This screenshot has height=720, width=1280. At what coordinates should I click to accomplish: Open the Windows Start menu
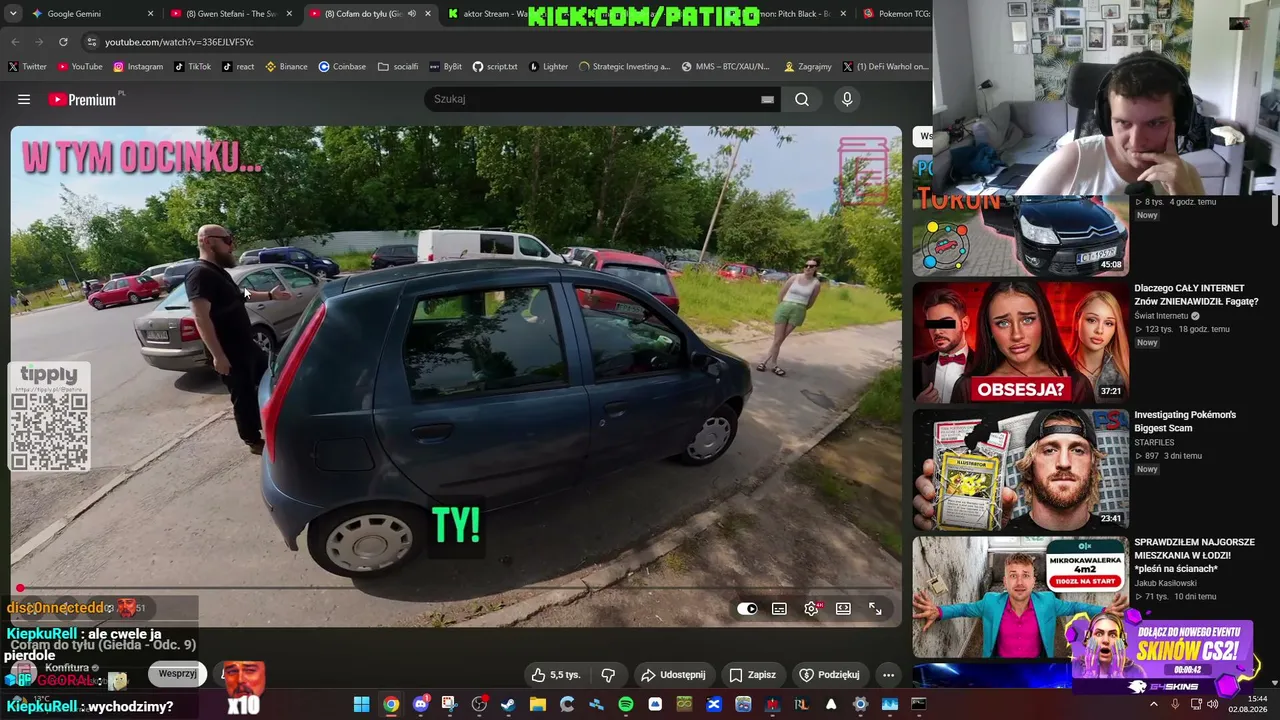pos(362,704)
